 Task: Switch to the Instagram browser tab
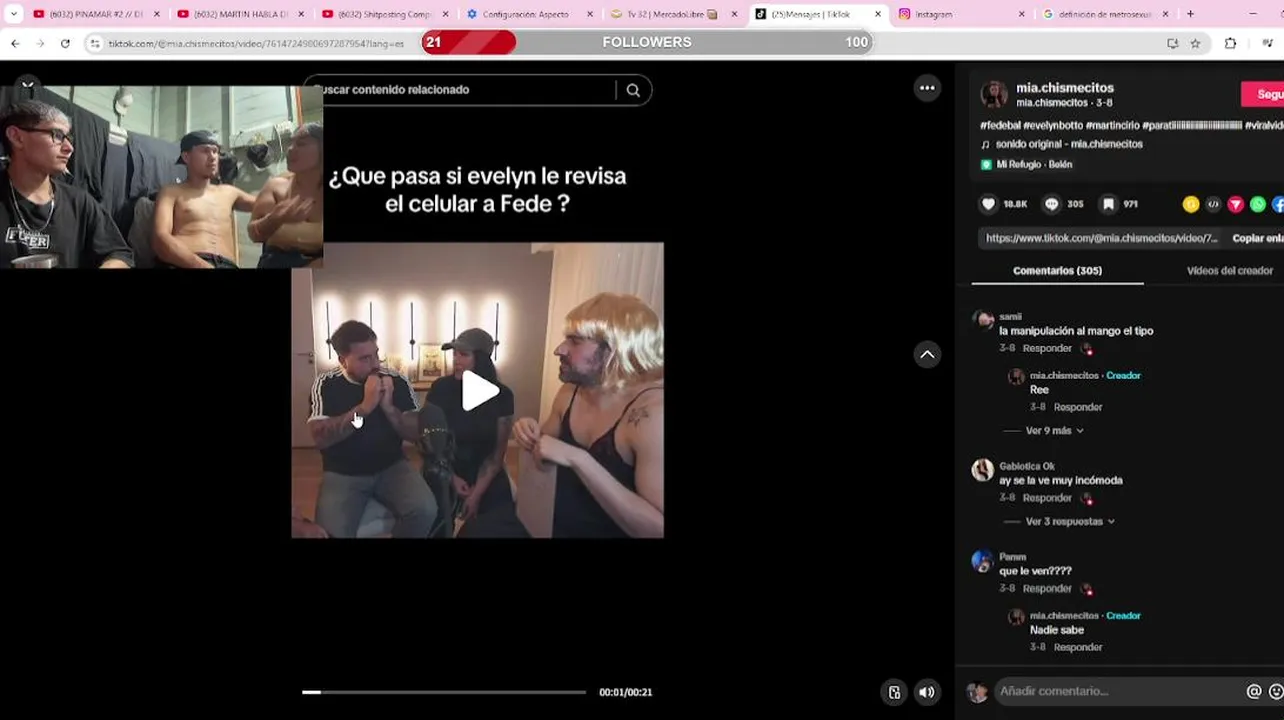(961, 14)
